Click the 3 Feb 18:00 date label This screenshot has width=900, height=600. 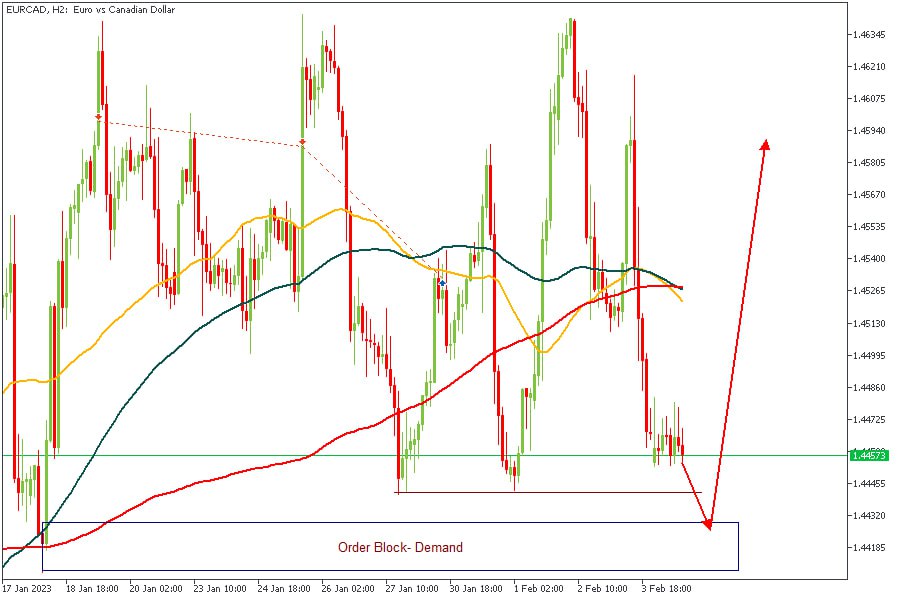coord(665,589)
